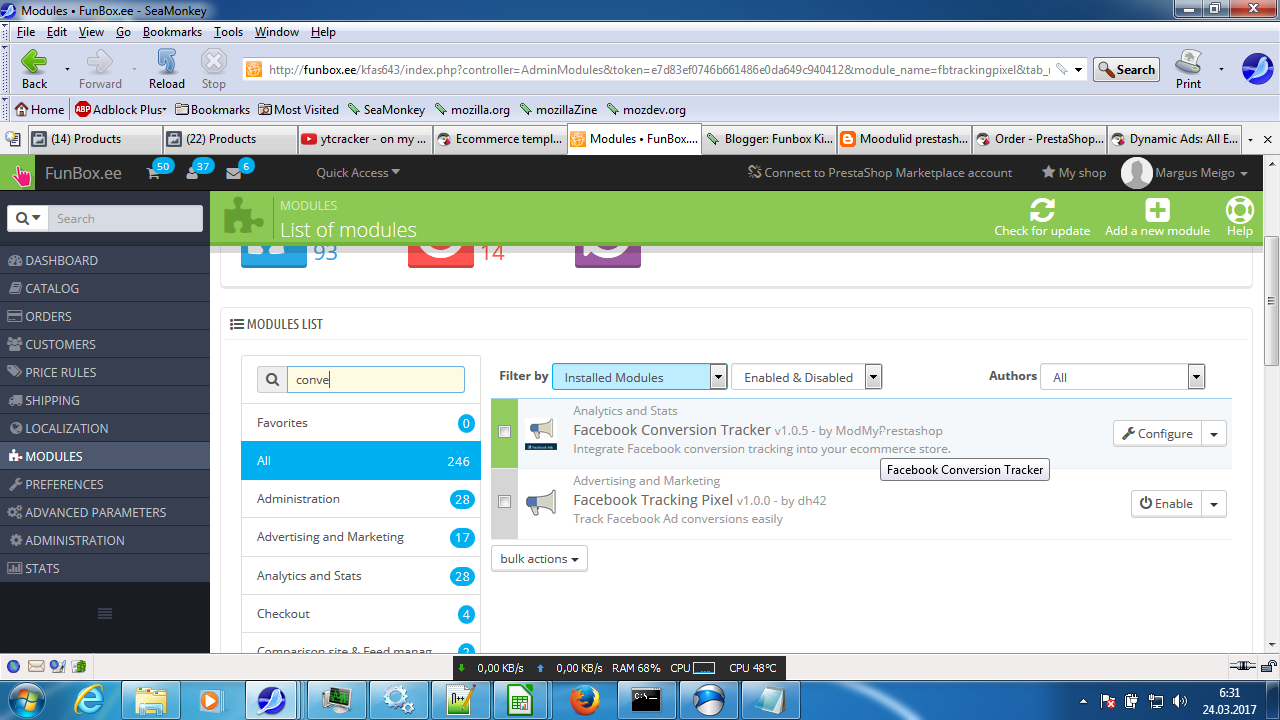
Task: Click Enable for Facebook Tracking Pixel
Action: click(x=1166, y=504)
